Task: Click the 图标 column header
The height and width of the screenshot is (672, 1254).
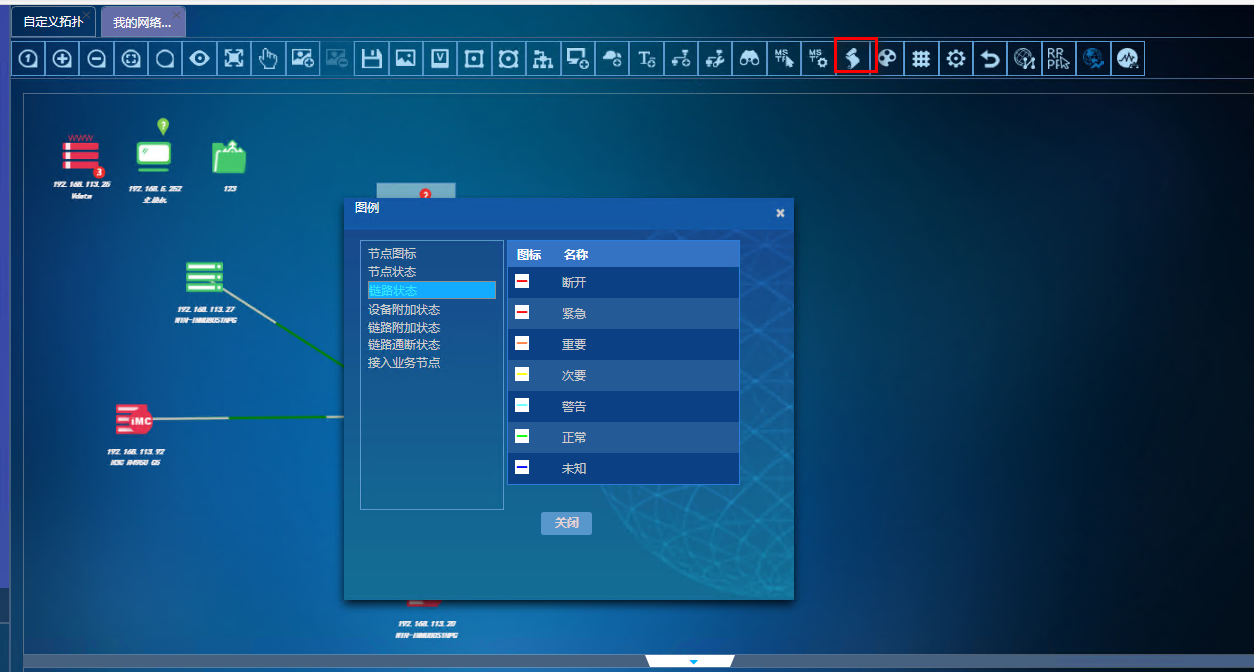Action: [529, 254]
